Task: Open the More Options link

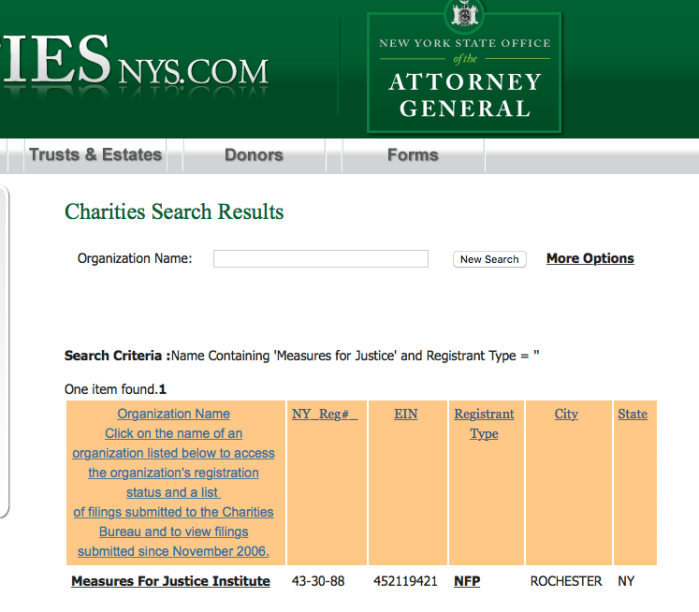Action: pyautogui.click(x=590, y=258)
